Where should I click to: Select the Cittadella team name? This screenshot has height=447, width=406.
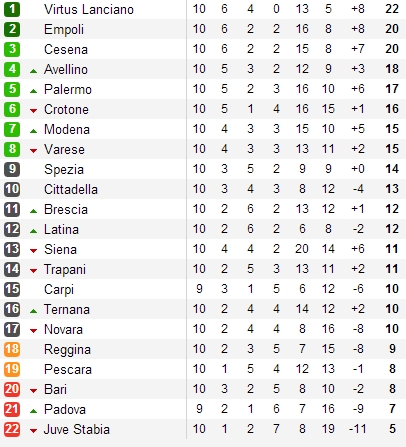point(71,189)
